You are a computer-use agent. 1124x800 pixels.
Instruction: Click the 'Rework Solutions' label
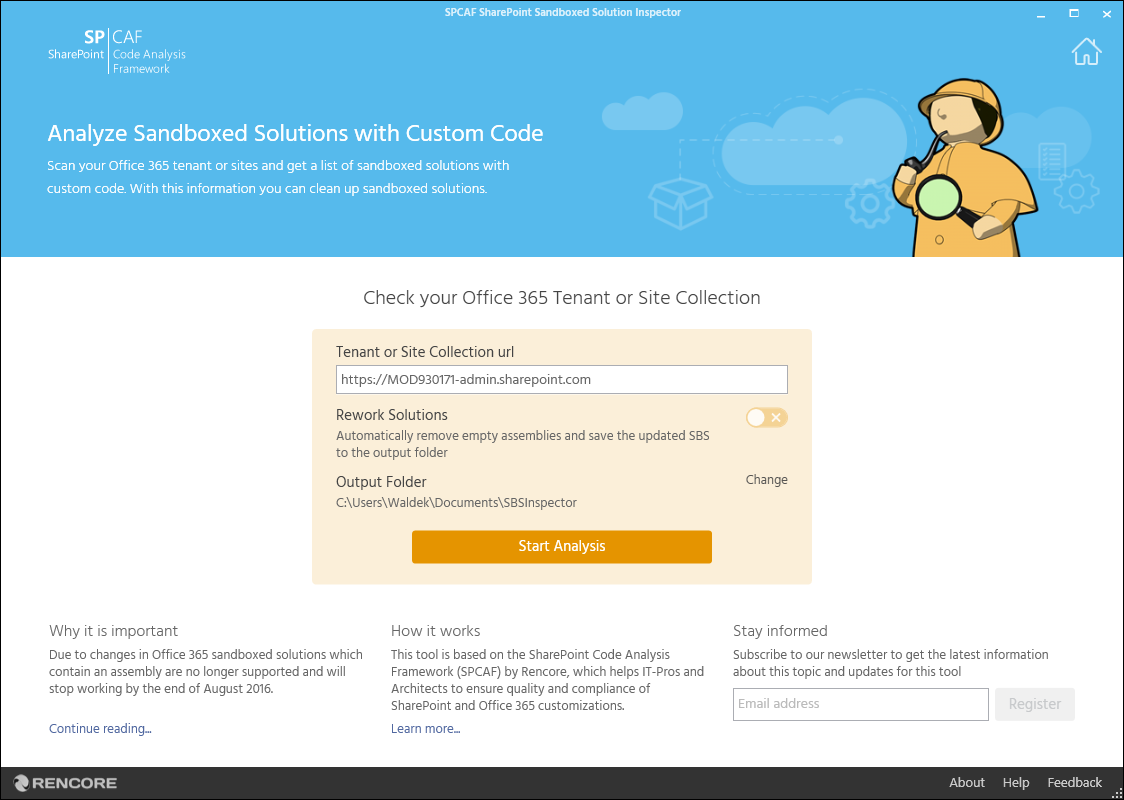click(391, 415)
